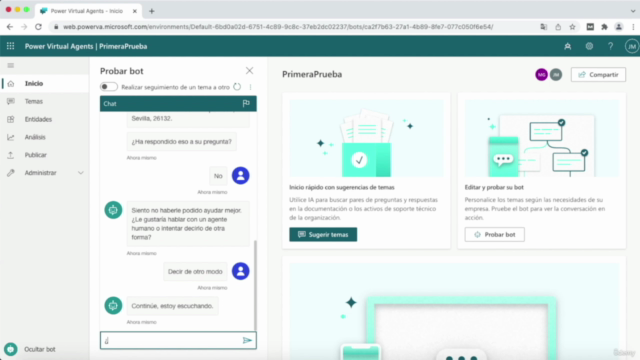640x360 pixels.
Task: Open Entidades in the sidebar
Action: point(44,119)
